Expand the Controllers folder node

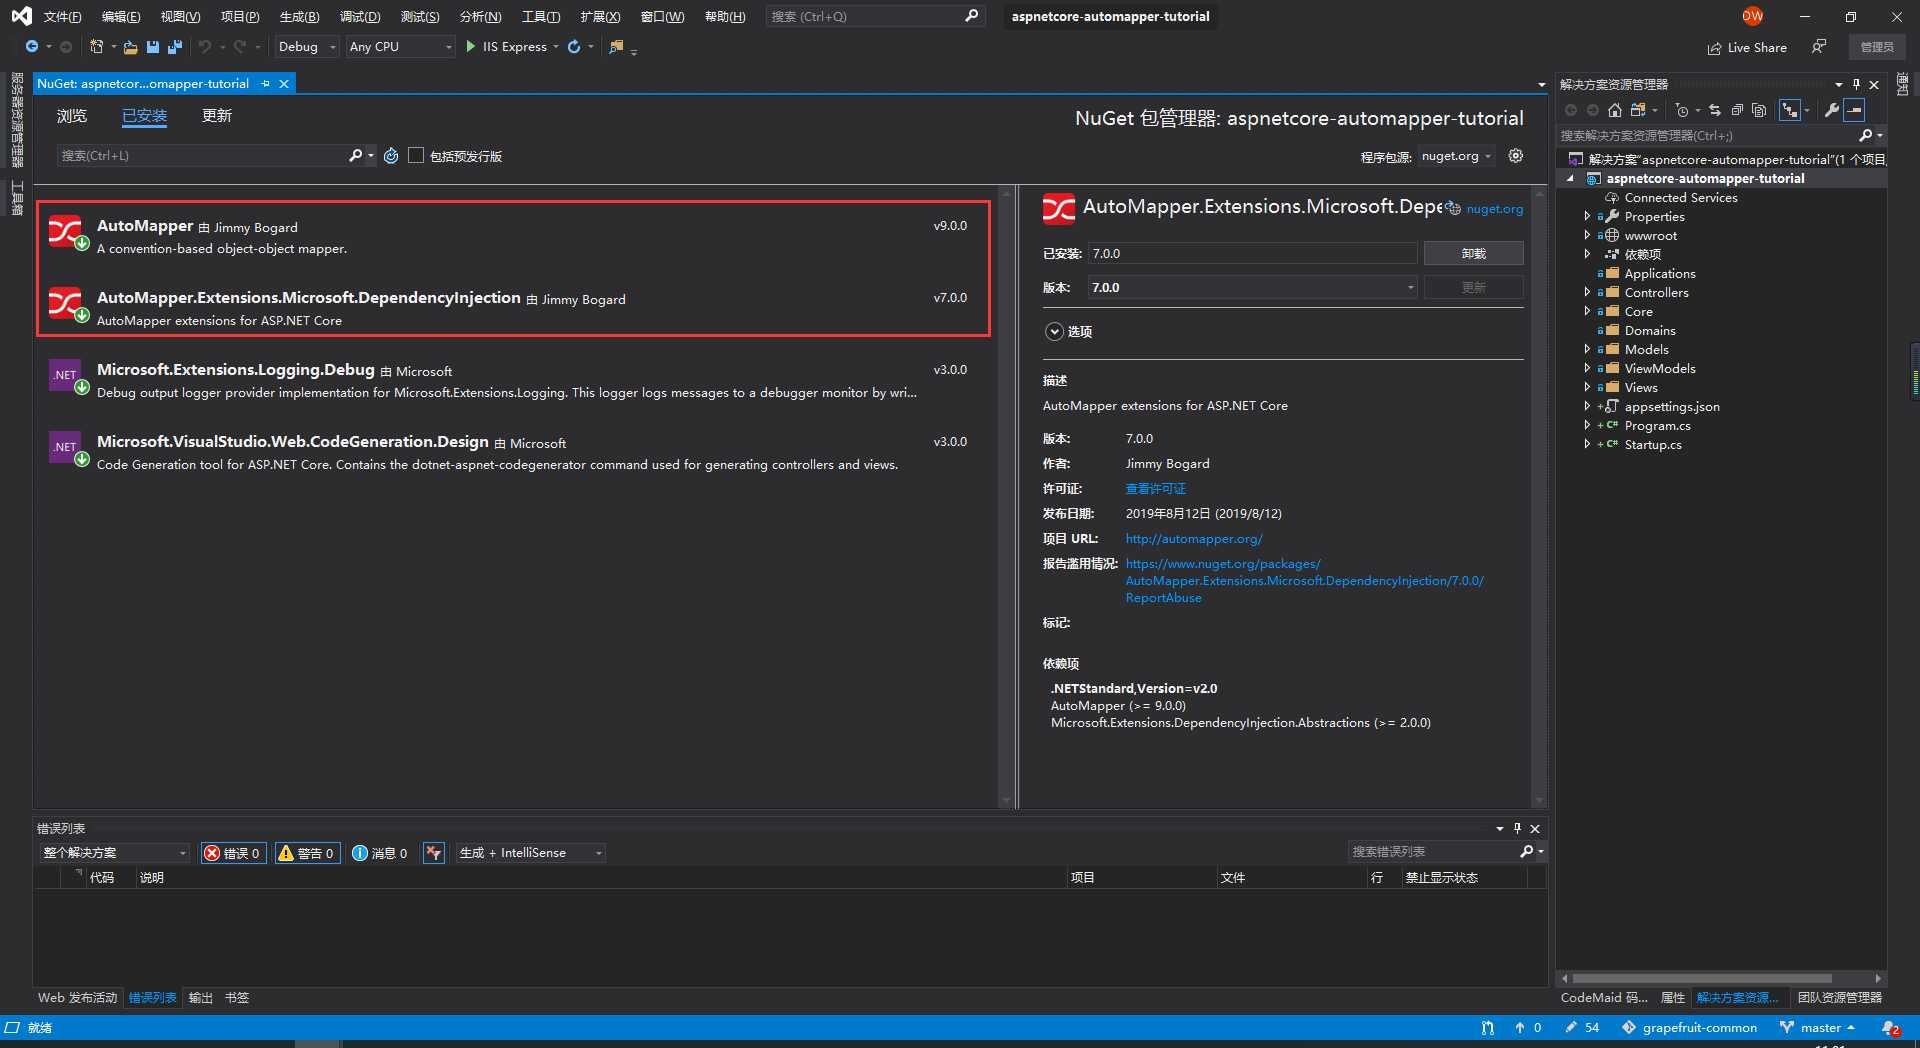(1587, 293)
